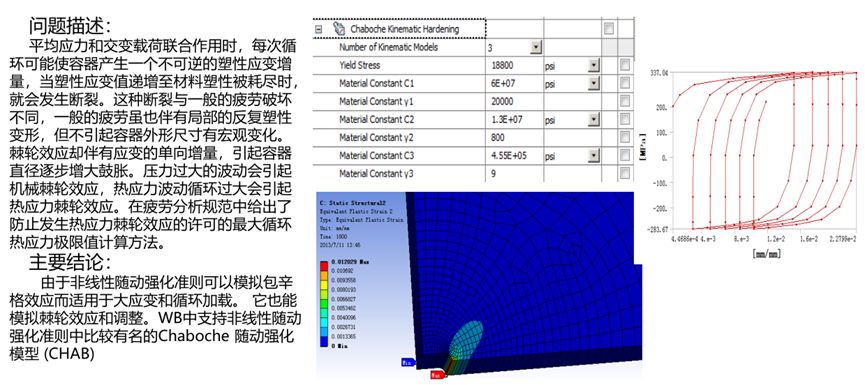Select the γ1 value 20000
The width and height of the screenshot is (865, 385).
502,101
